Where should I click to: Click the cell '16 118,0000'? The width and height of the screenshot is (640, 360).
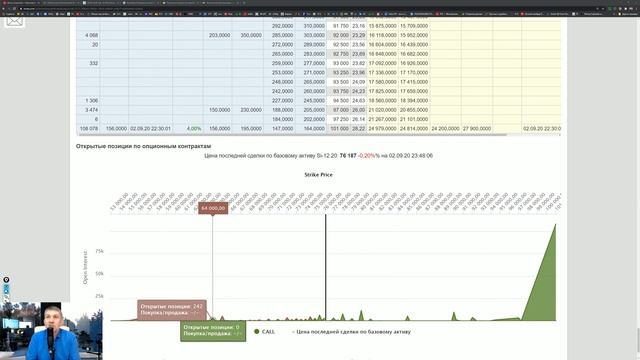coord(382,35)
